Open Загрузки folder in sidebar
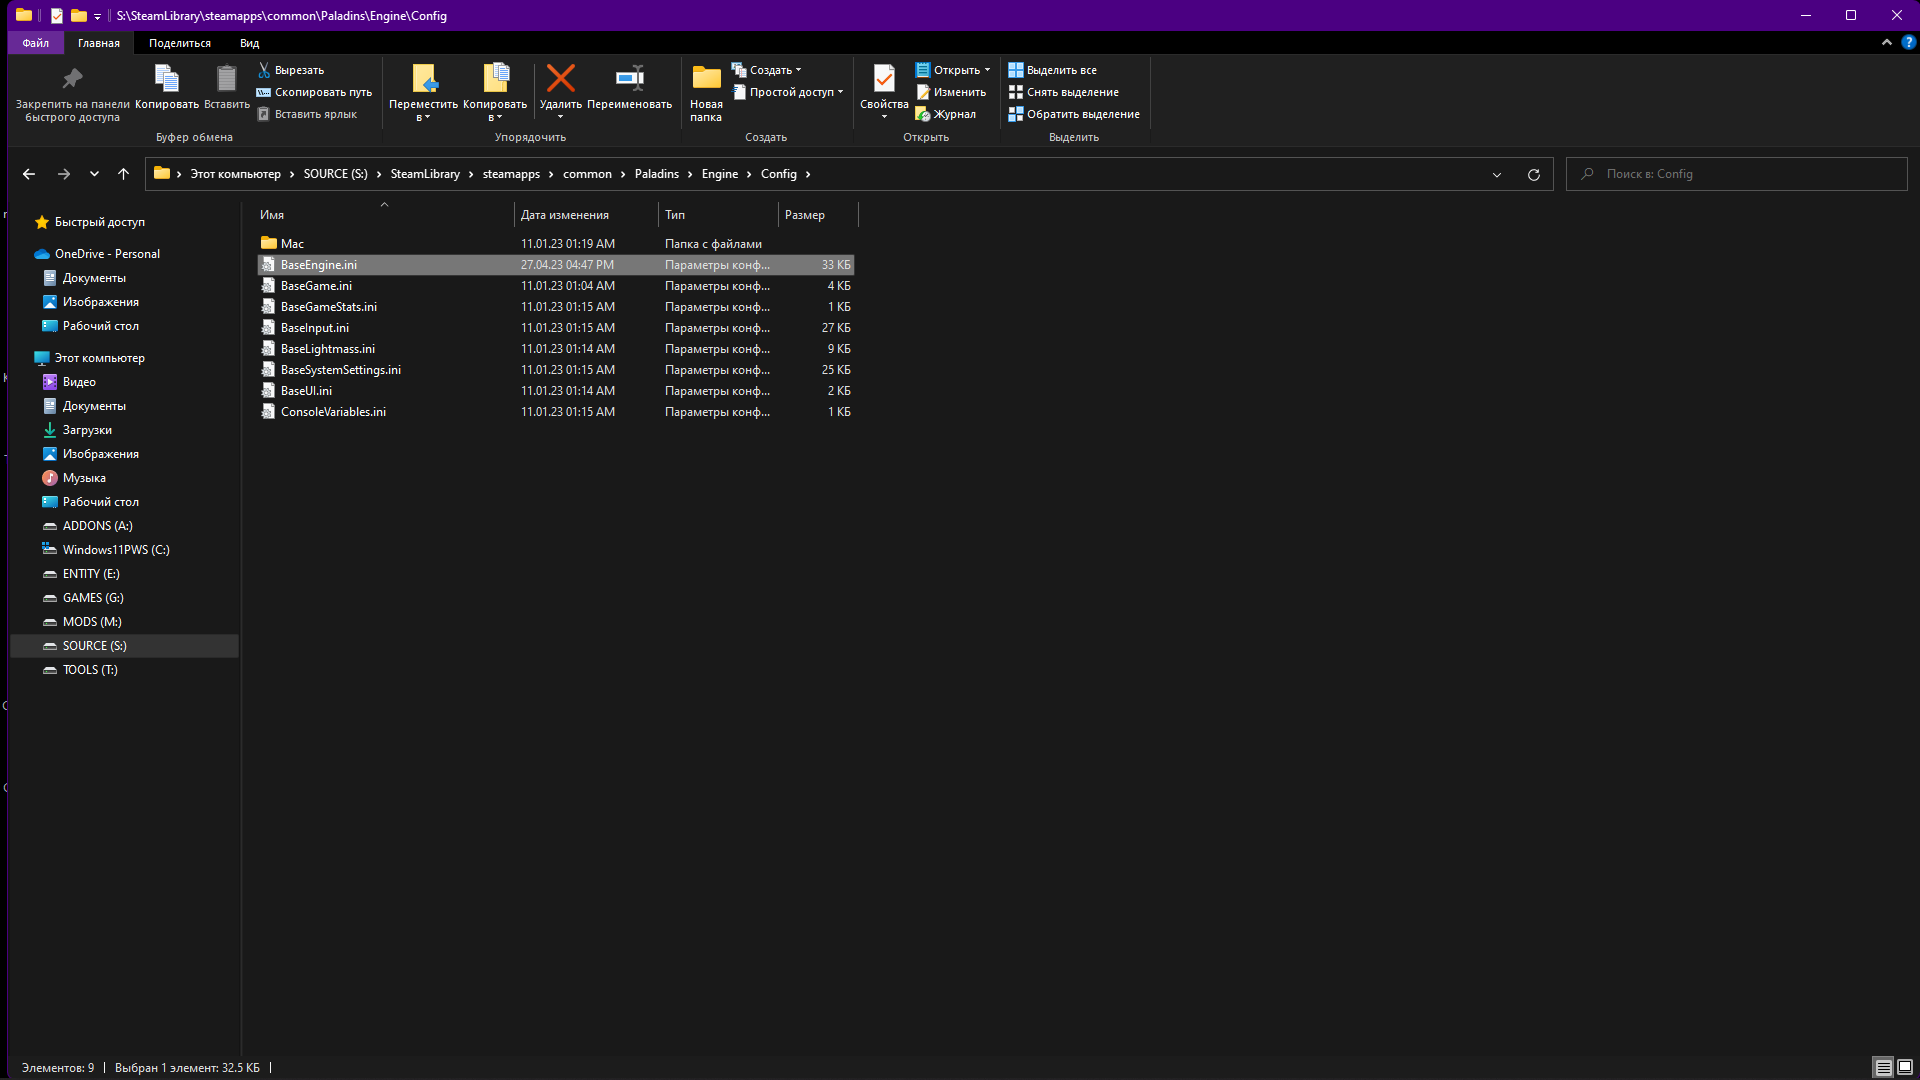The height and width of the screenshot is (1080, 1920). point(87,430)
